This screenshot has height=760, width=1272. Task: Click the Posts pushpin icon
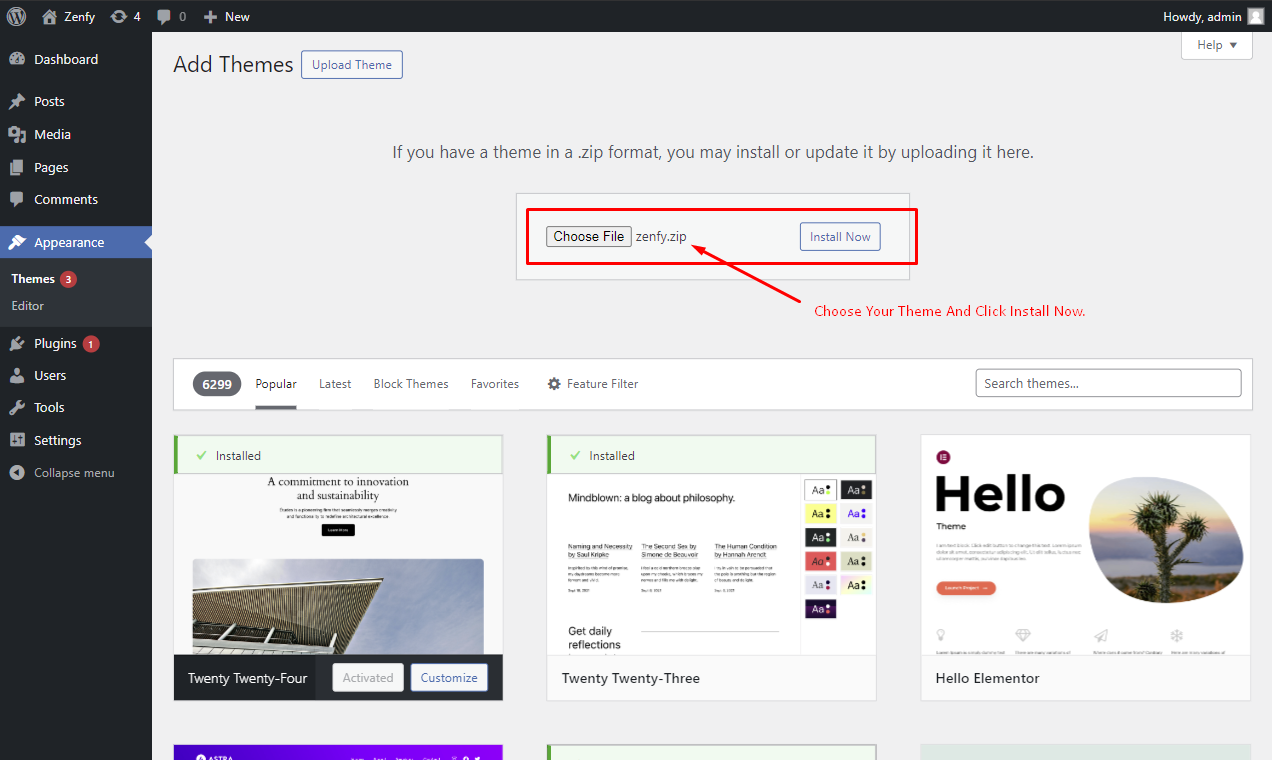tap(17, 101)
